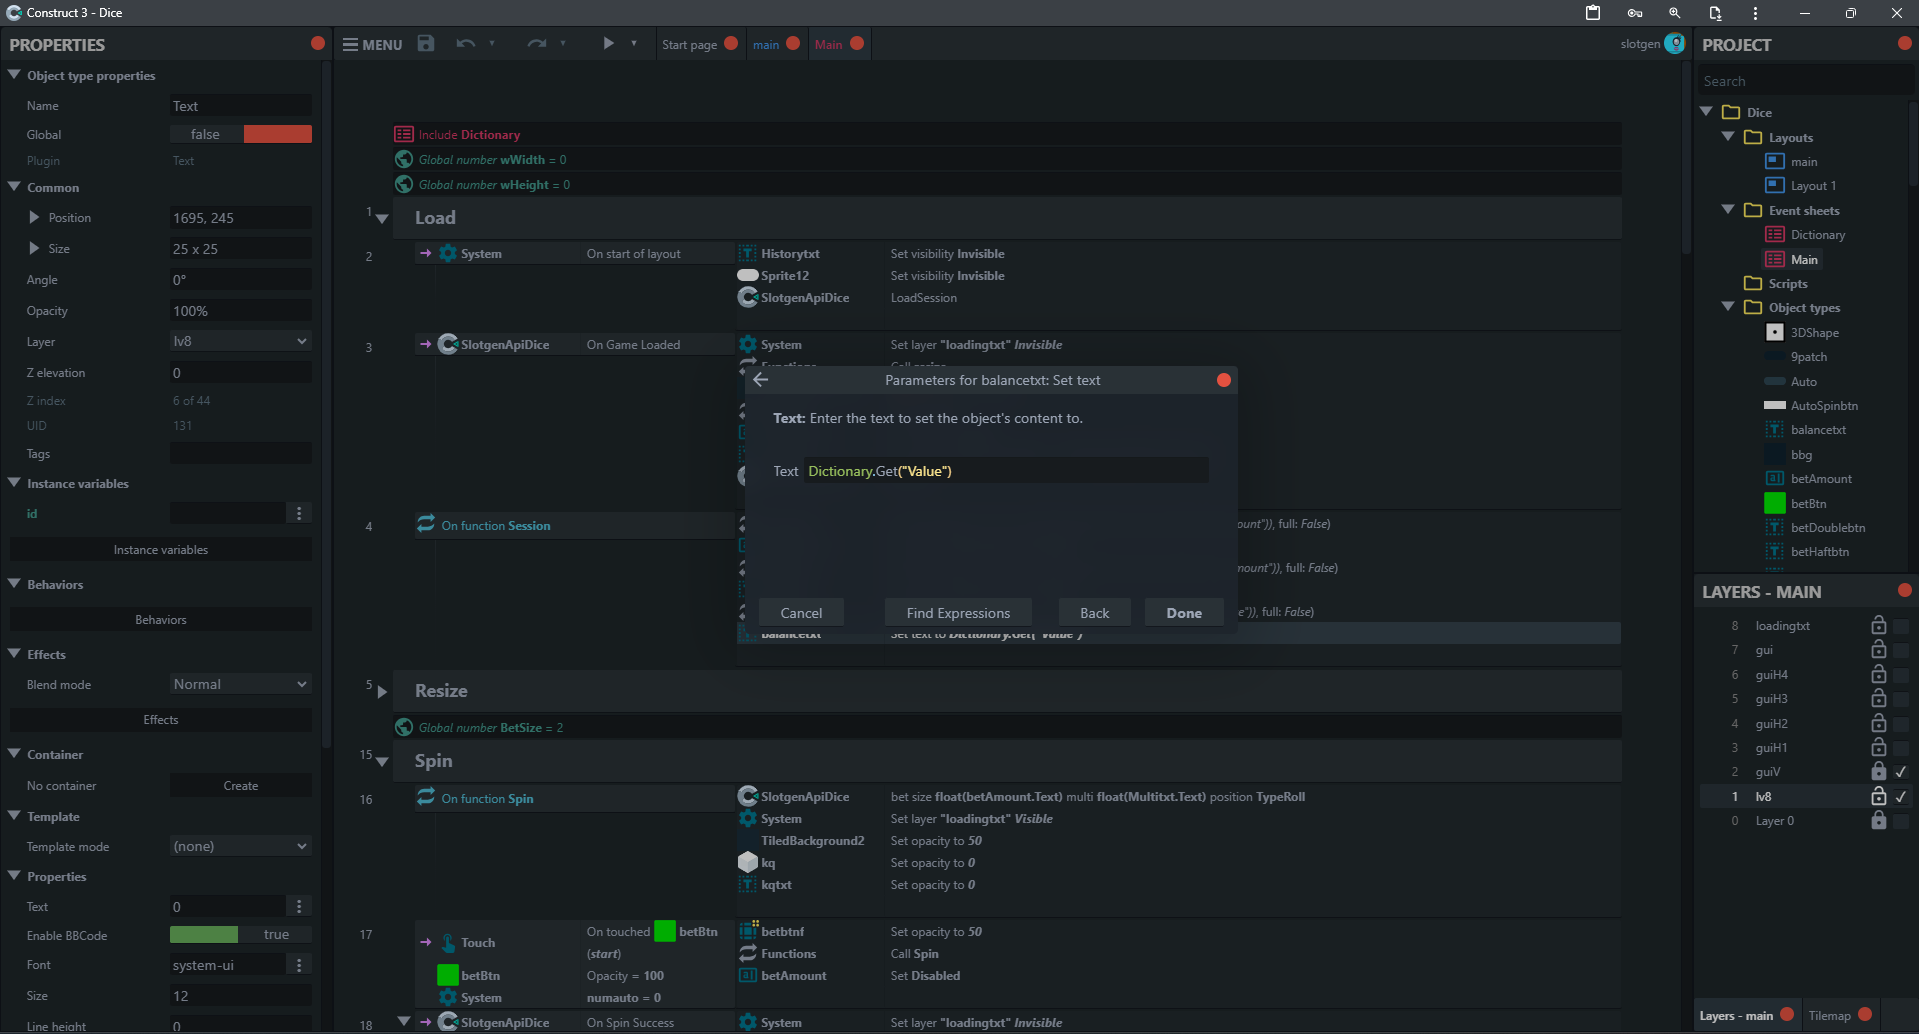Click the Text expression input field
This screenshot has width=1919, height=1034.
point(1006,471)
